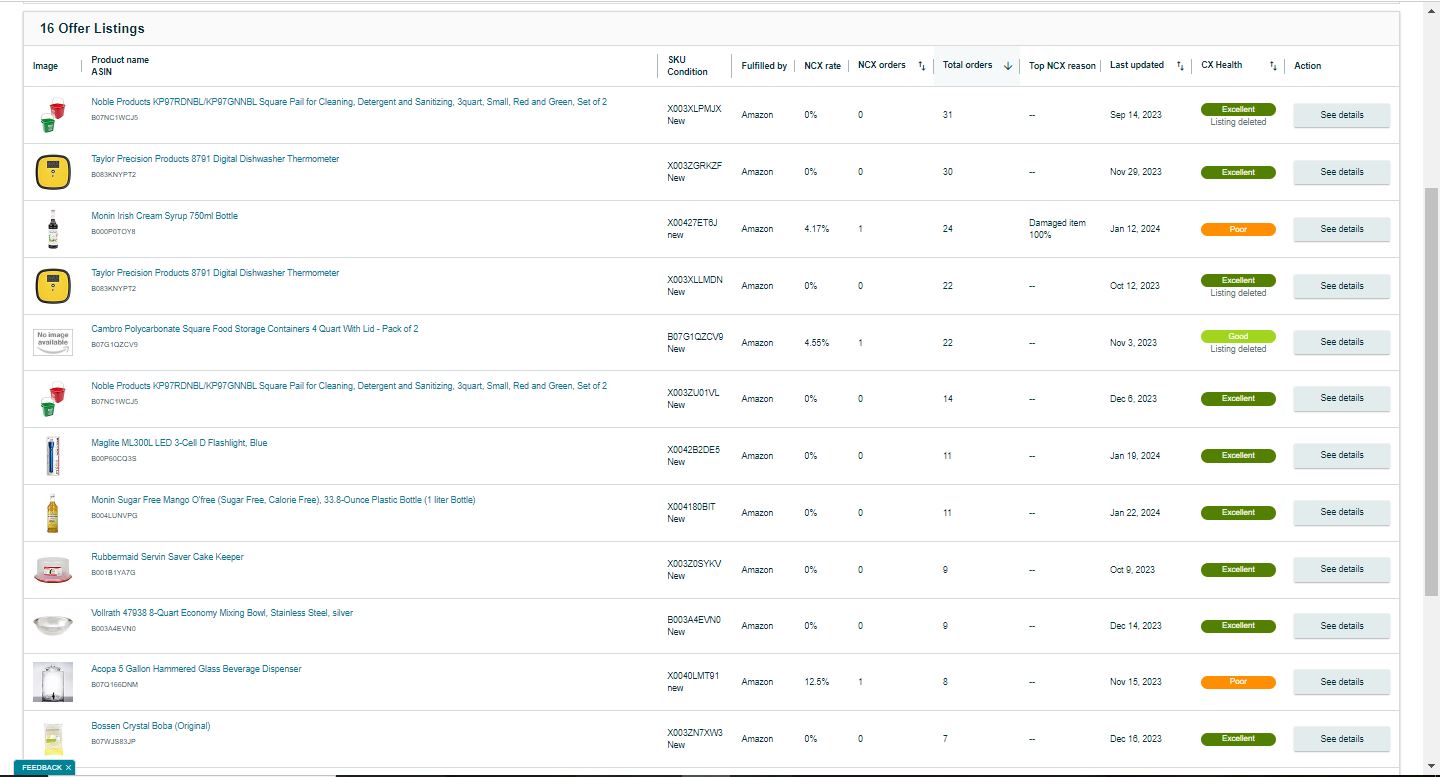Click the 'Damaged item 100%' NCX reason
This screenshot has width=1440, height=777.
[1057, 229]
